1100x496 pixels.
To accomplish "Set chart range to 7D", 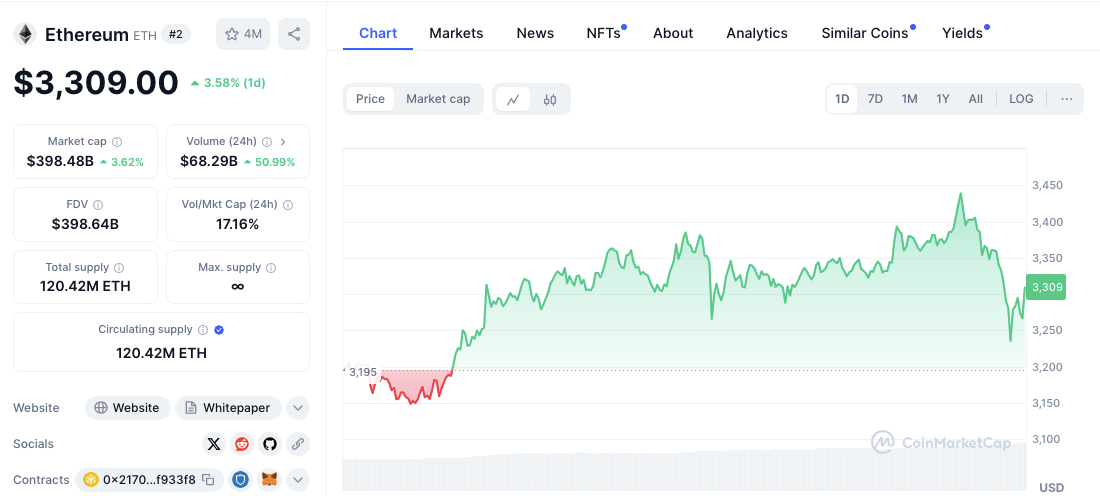I will [875, 99].
